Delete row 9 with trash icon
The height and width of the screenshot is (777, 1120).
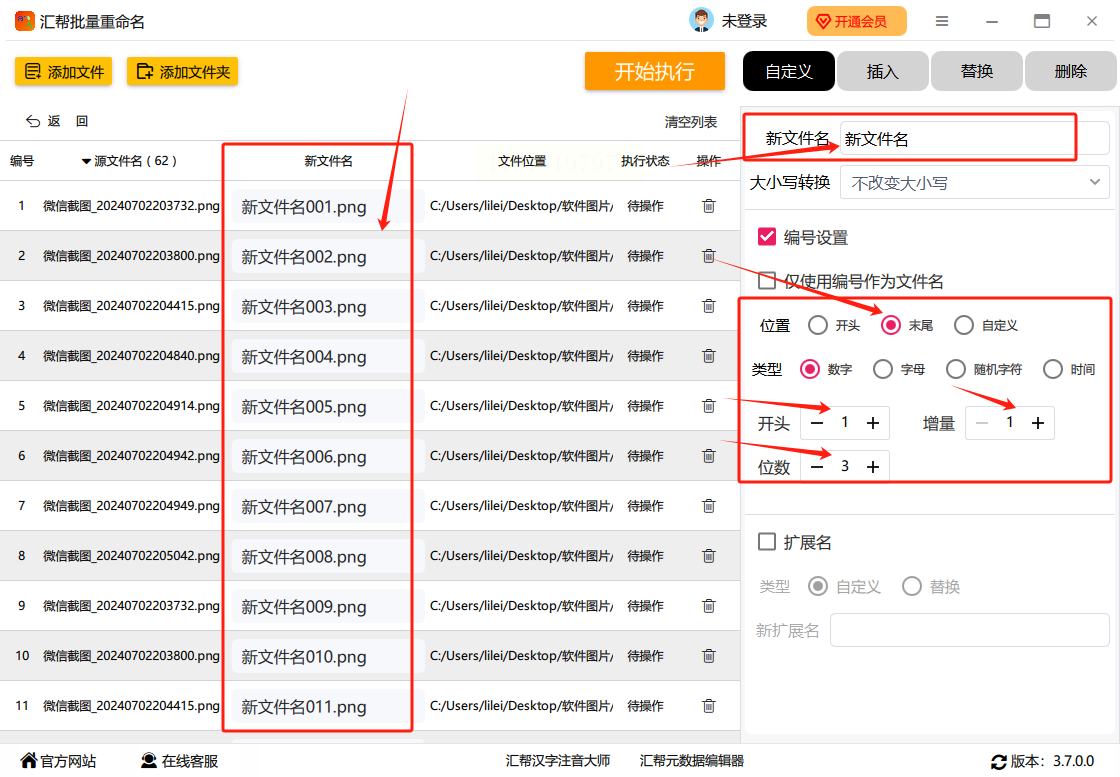coord(709,606)
